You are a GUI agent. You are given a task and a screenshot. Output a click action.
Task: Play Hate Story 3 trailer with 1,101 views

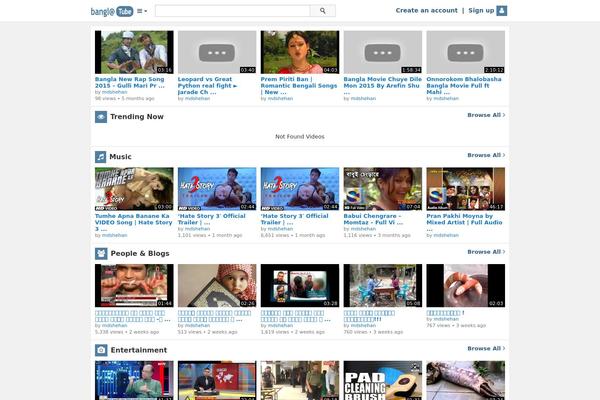pos(217,189)
